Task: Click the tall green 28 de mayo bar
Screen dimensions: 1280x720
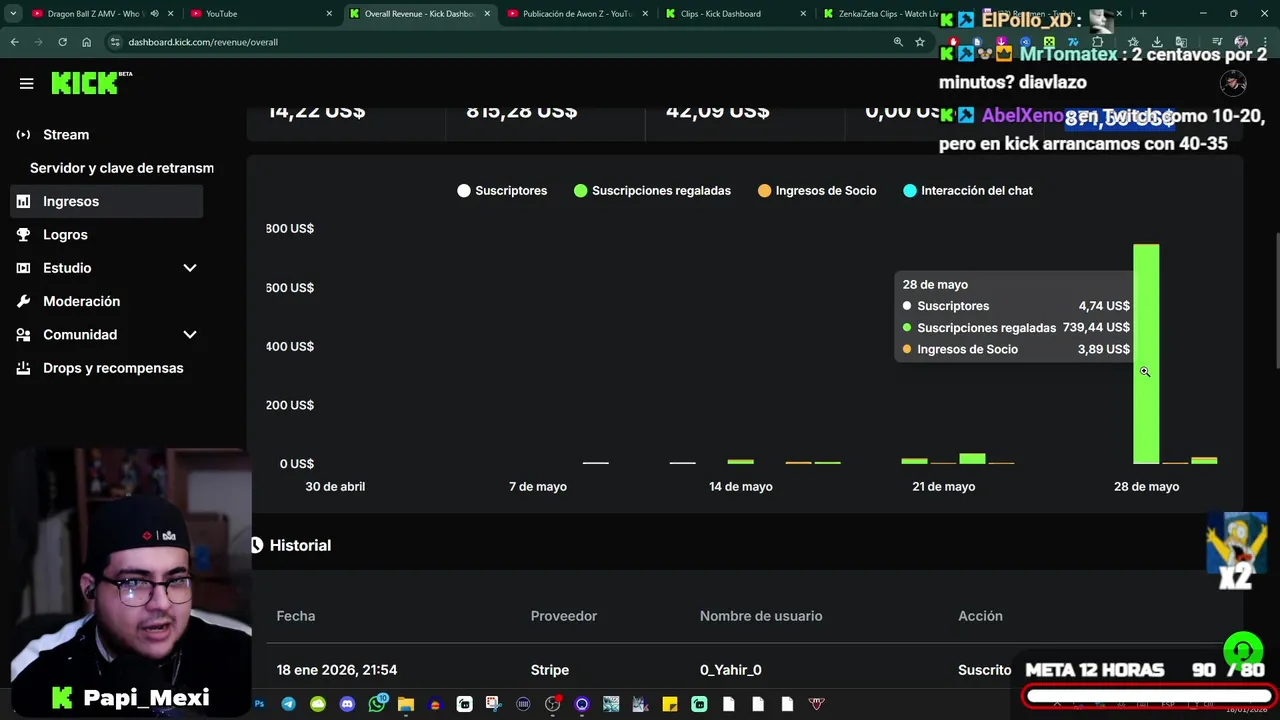Action: click(1146, 354)
